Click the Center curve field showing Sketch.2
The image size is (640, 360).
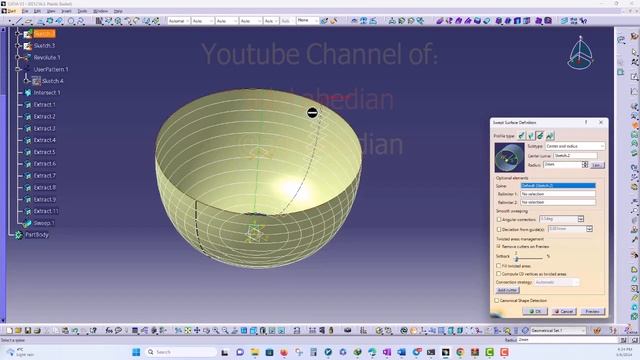[x=575, y=156]
